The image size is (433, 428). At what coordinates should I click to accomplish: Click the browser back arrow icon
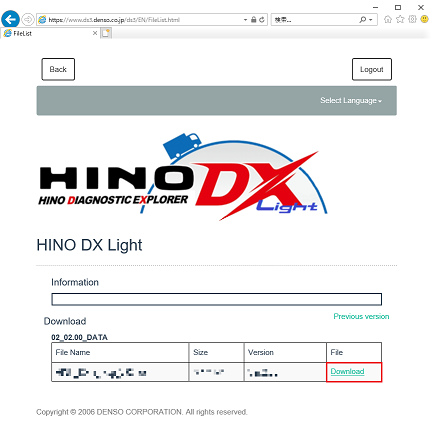pos(10,19)
